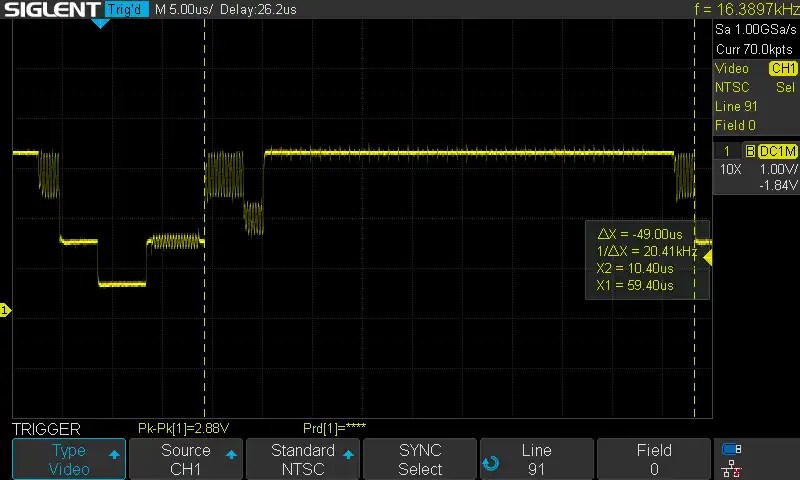This screenshot has width=800, height=480.
Task: Click the USB connection status icon
Action: [x=731, y=449]
